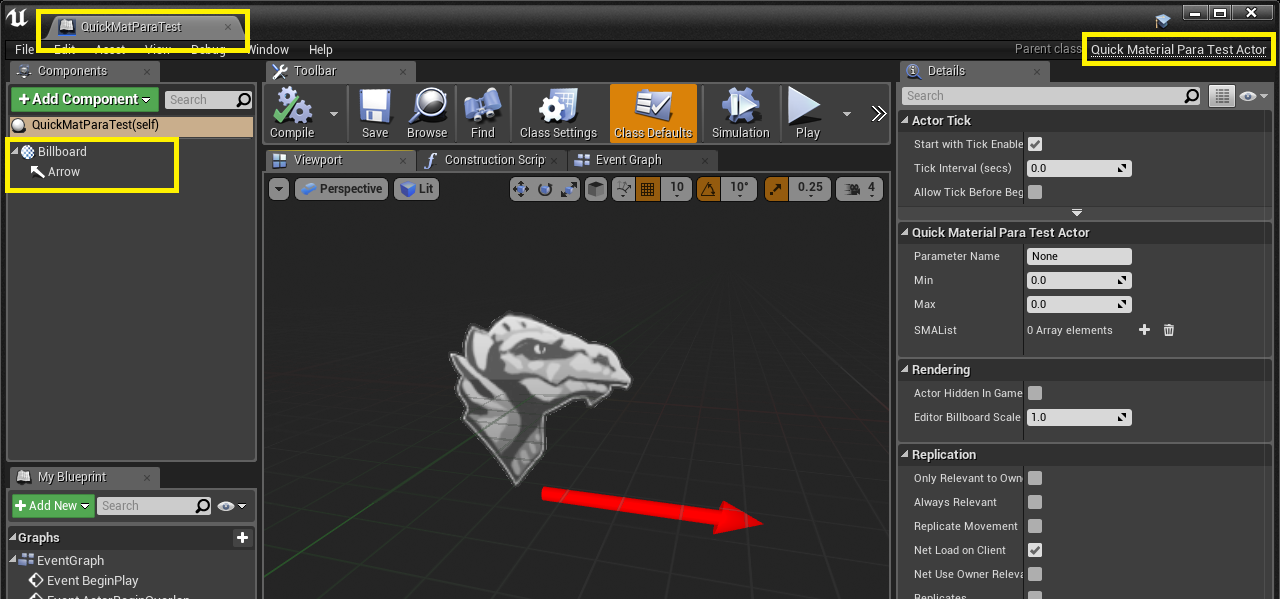Show advanced Actor Tick properties arrow
This screenshot has height=599, width=1280.
tap(1077, 212)
